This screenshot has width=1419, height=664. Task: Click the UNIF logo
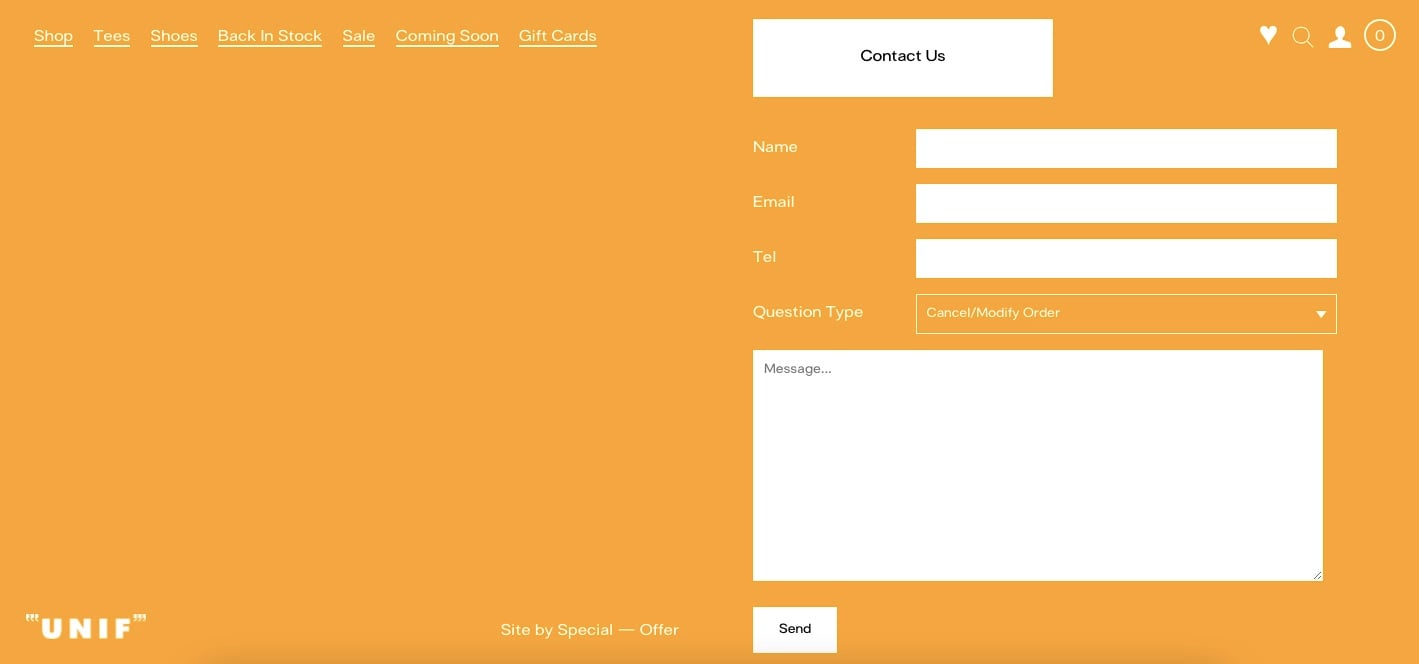coord(84,627)
